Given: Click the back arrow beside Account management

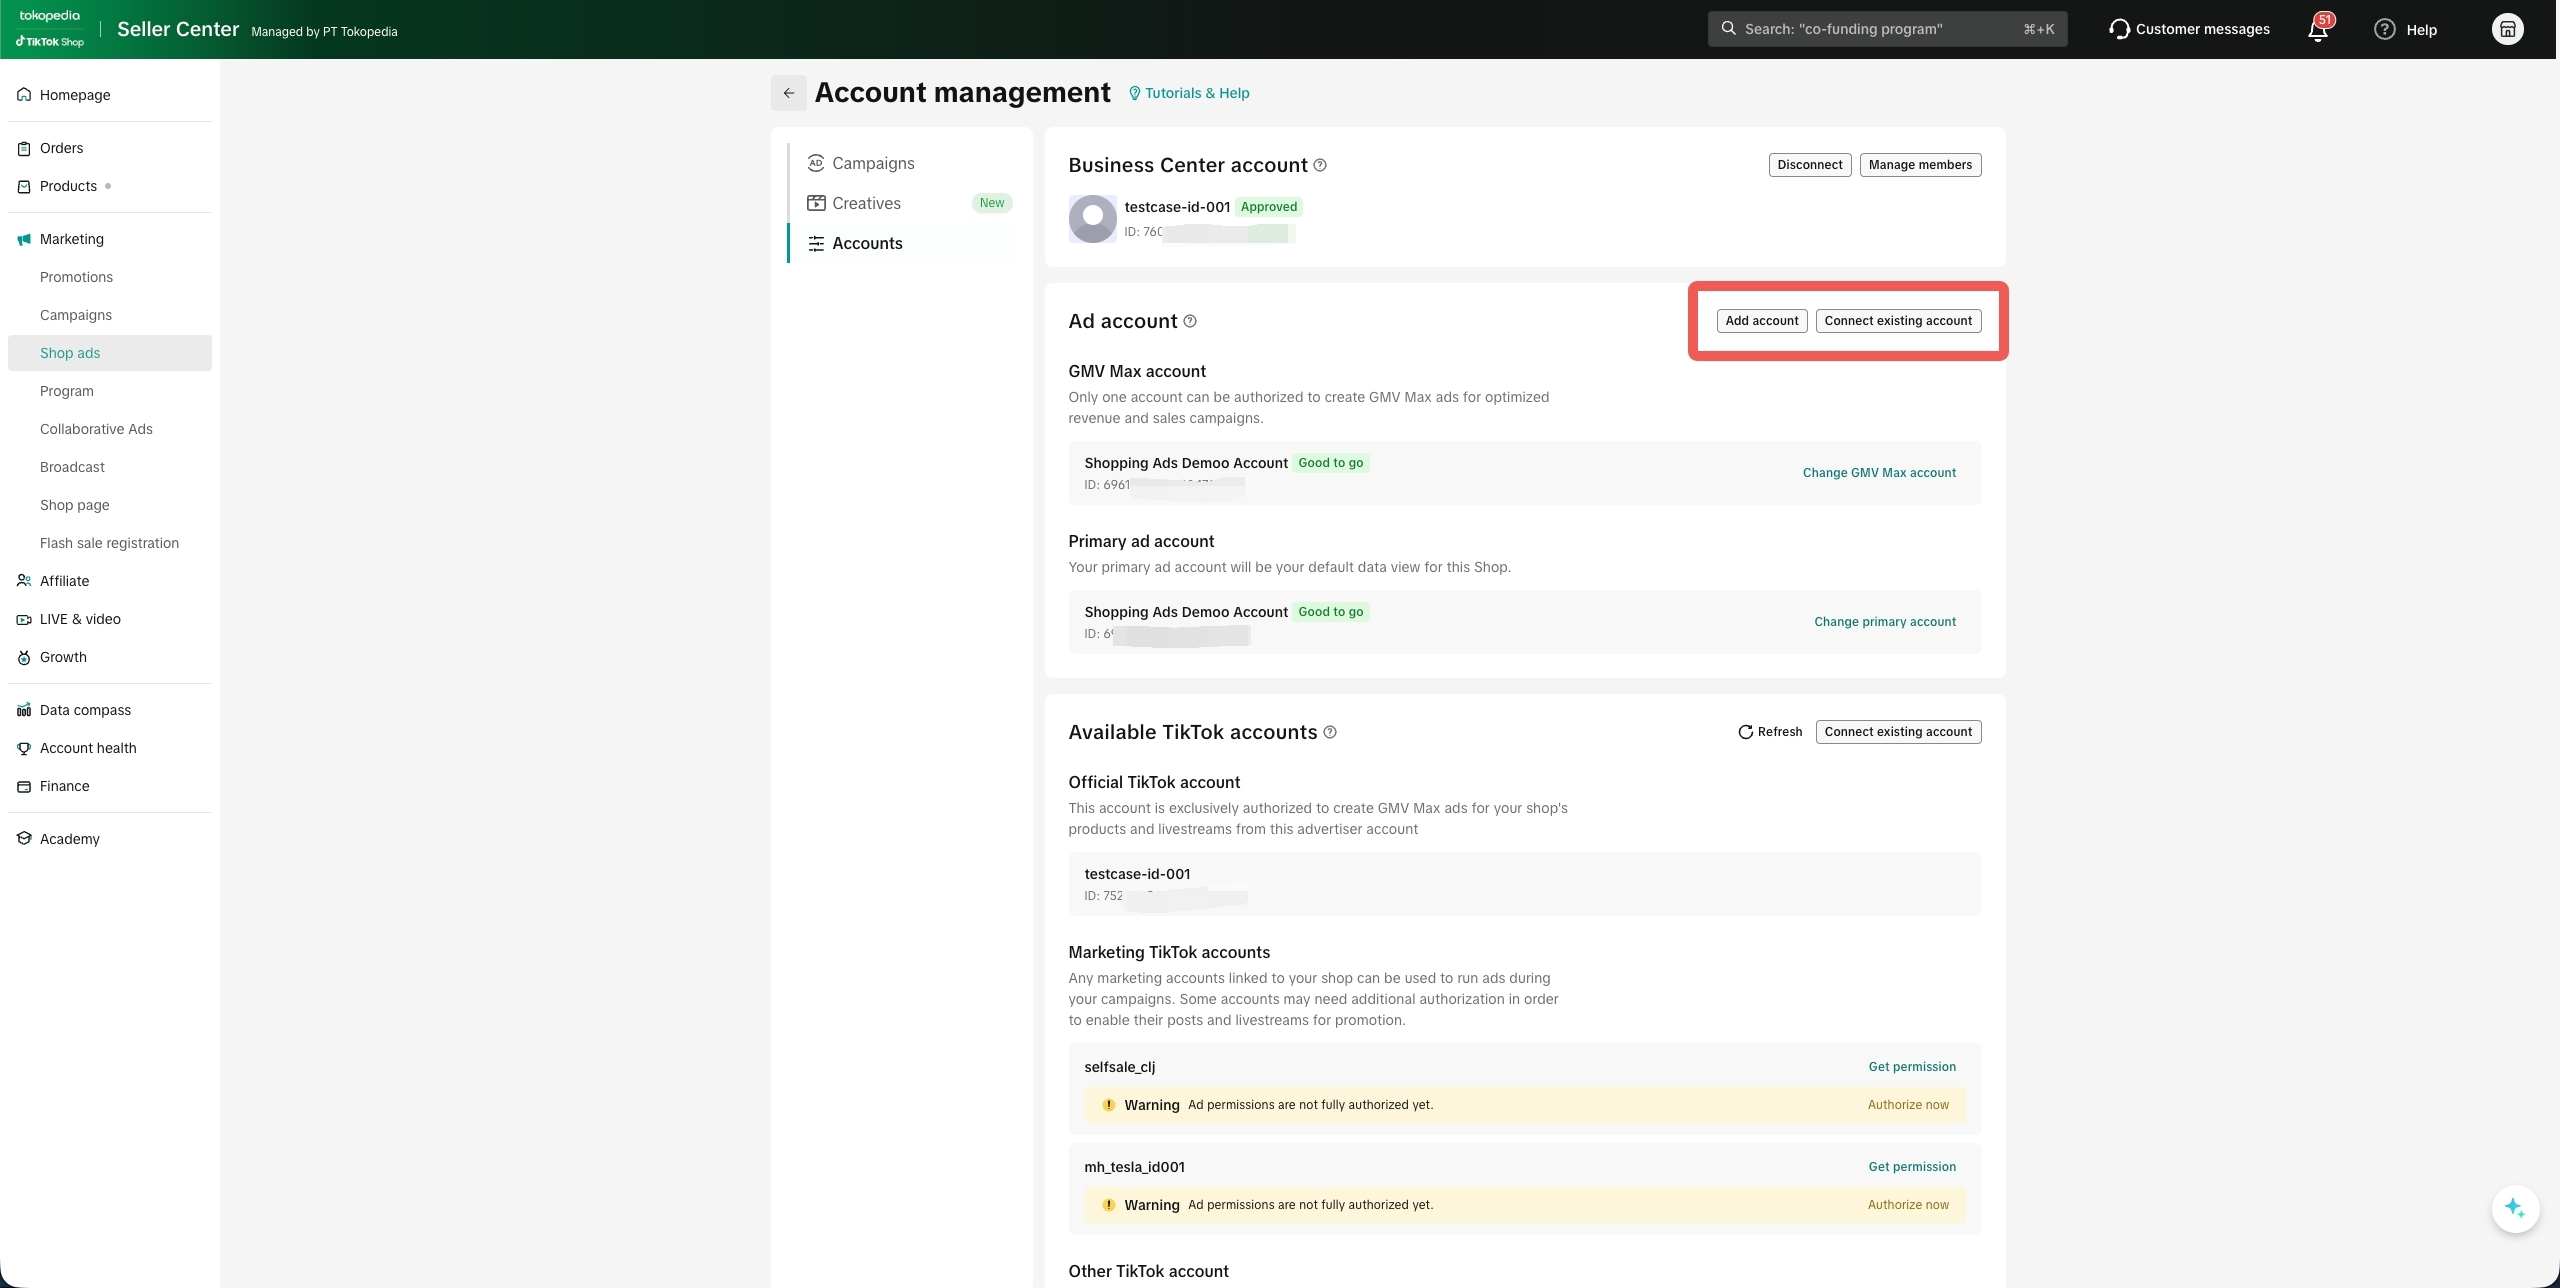Looking at the screenshot, I should point(788,93).
